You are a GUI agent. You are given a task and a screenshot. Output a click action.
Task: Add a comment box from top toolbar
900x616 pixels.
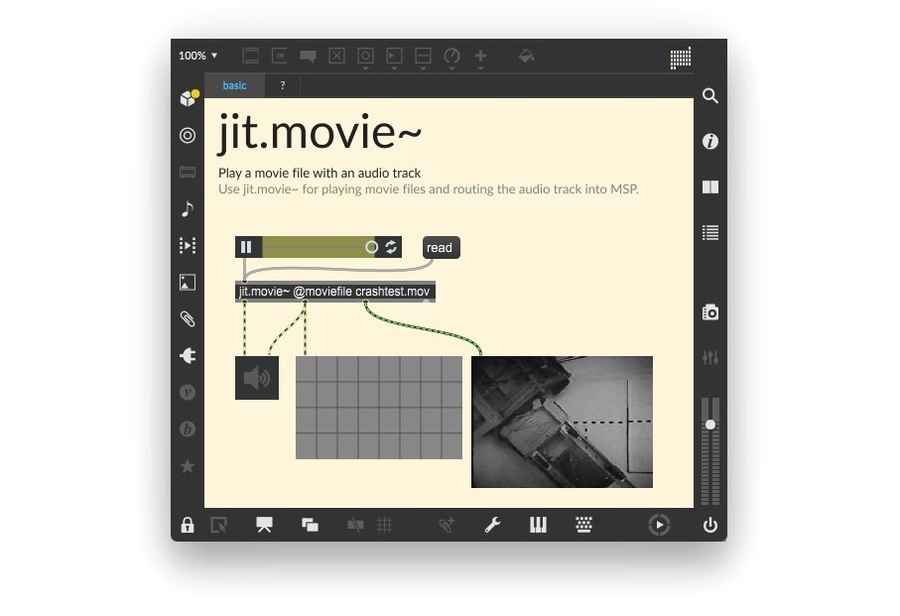(x=308, y=56)
